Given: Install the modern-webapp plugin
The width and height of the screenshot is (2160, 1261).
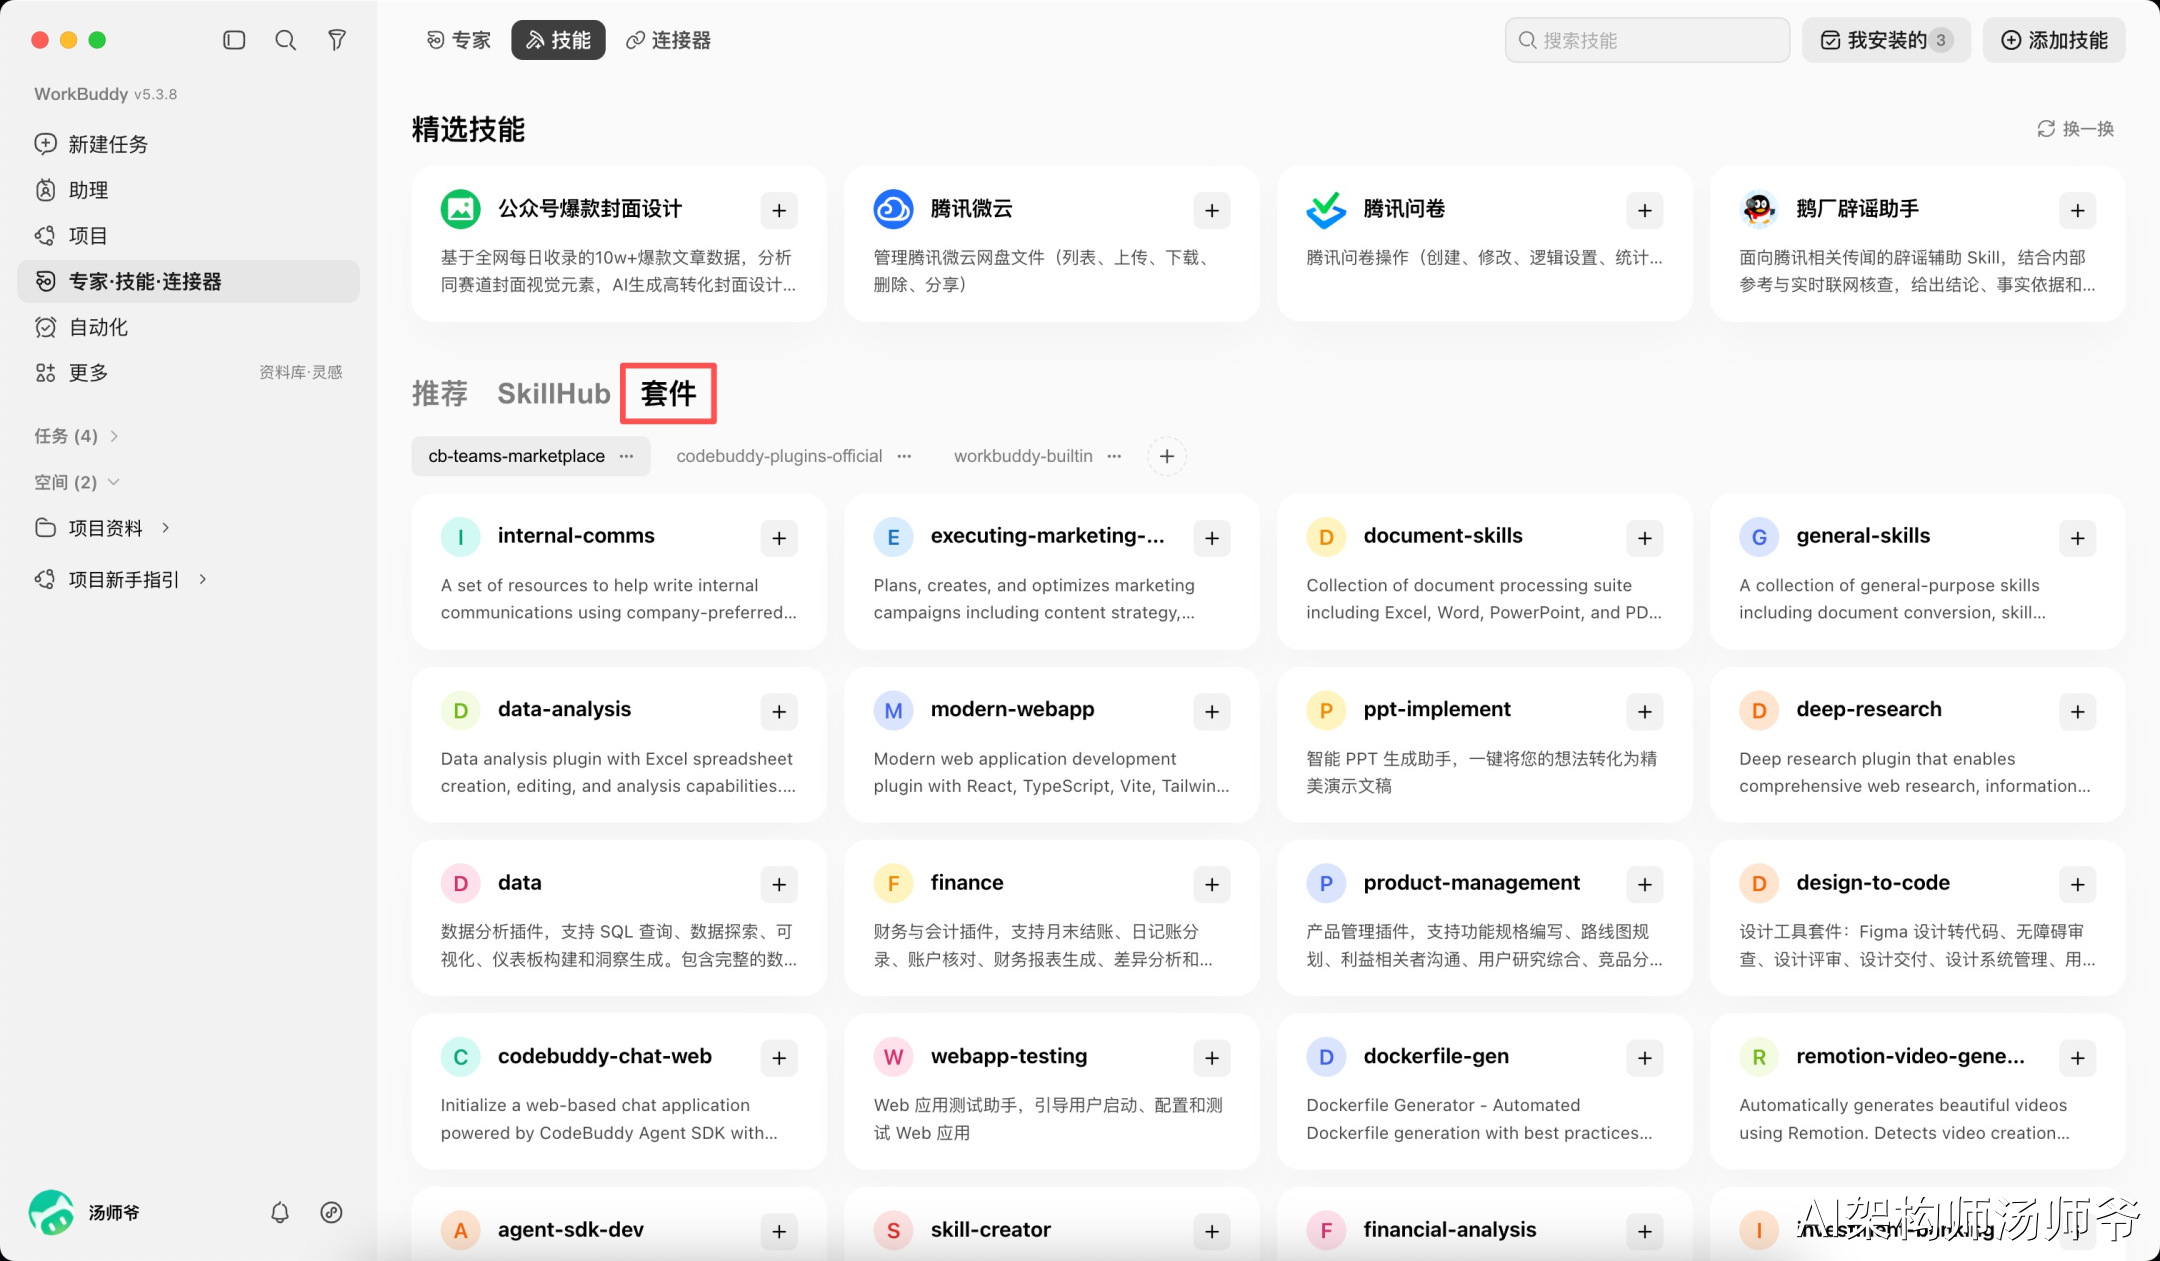Looking at the screenshot, I should 1212,711.
